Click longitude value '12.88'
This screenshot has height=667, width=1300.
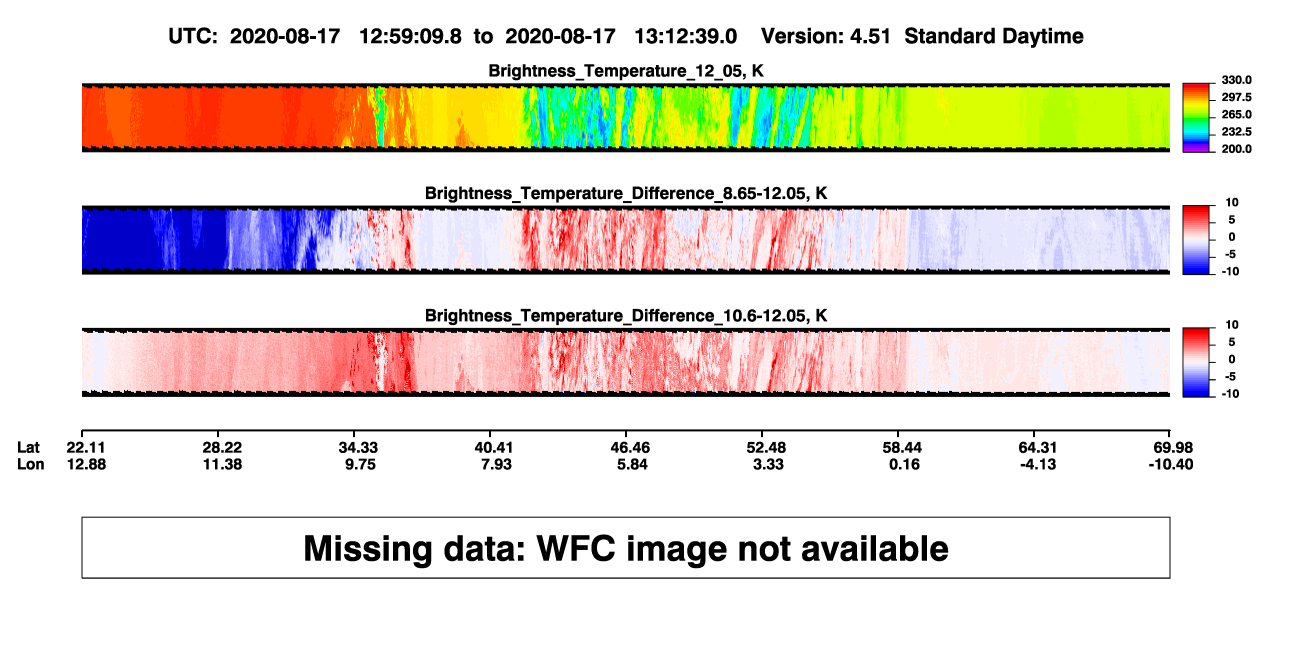point(86,464)
